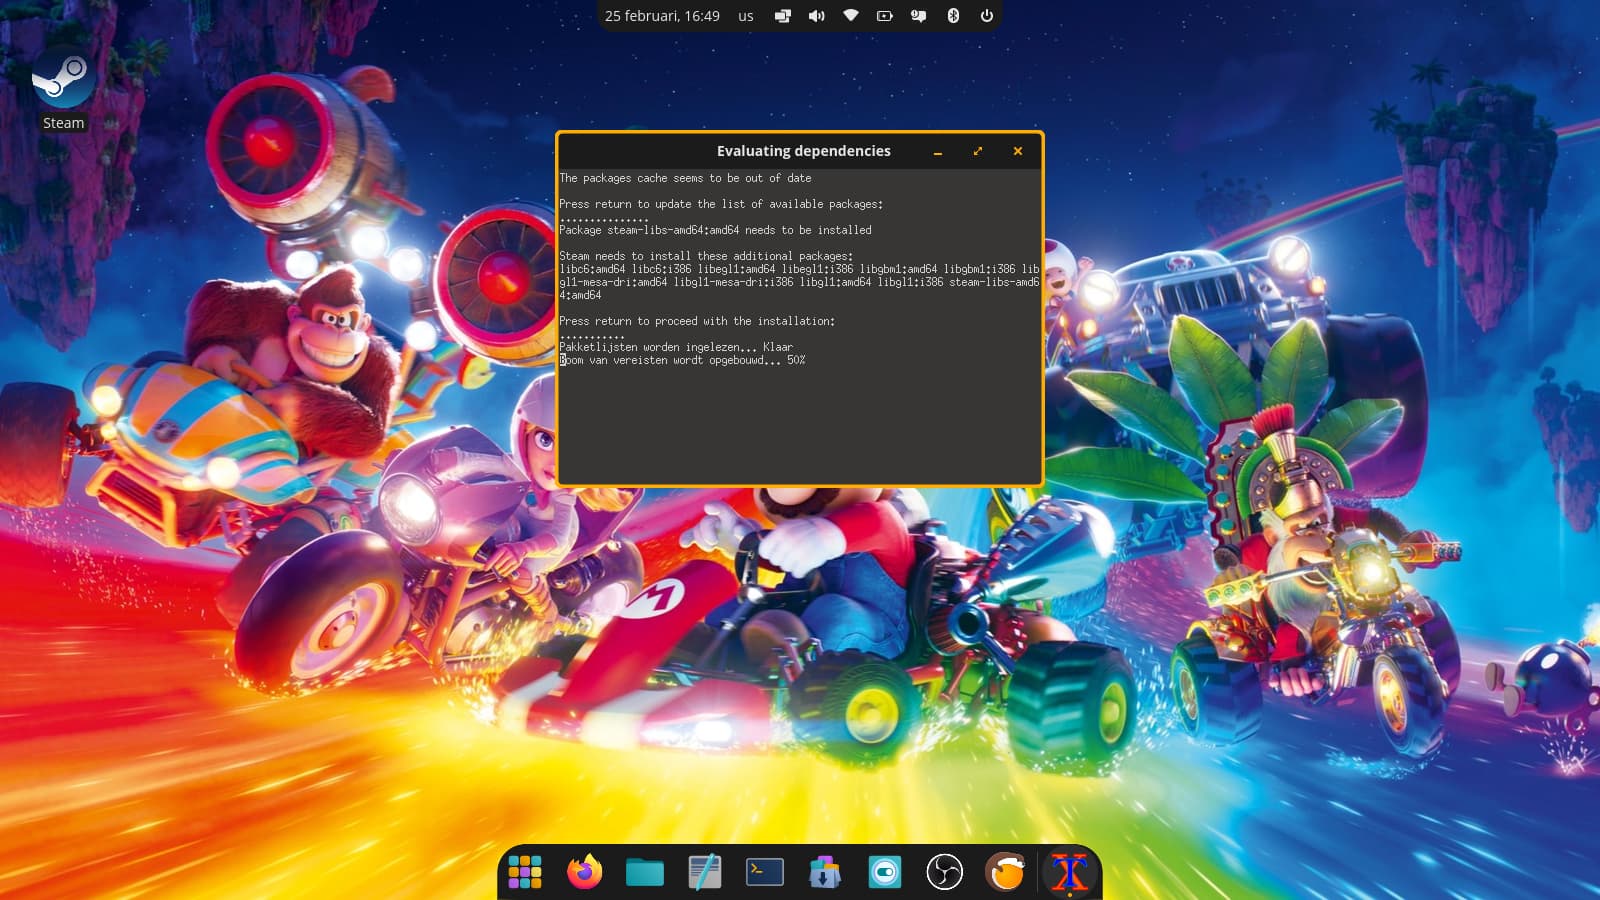Viewport: 1600px width, 900px height.
Task: Launch OBS Studio from the dock
Action: click(x=945, y=872)
